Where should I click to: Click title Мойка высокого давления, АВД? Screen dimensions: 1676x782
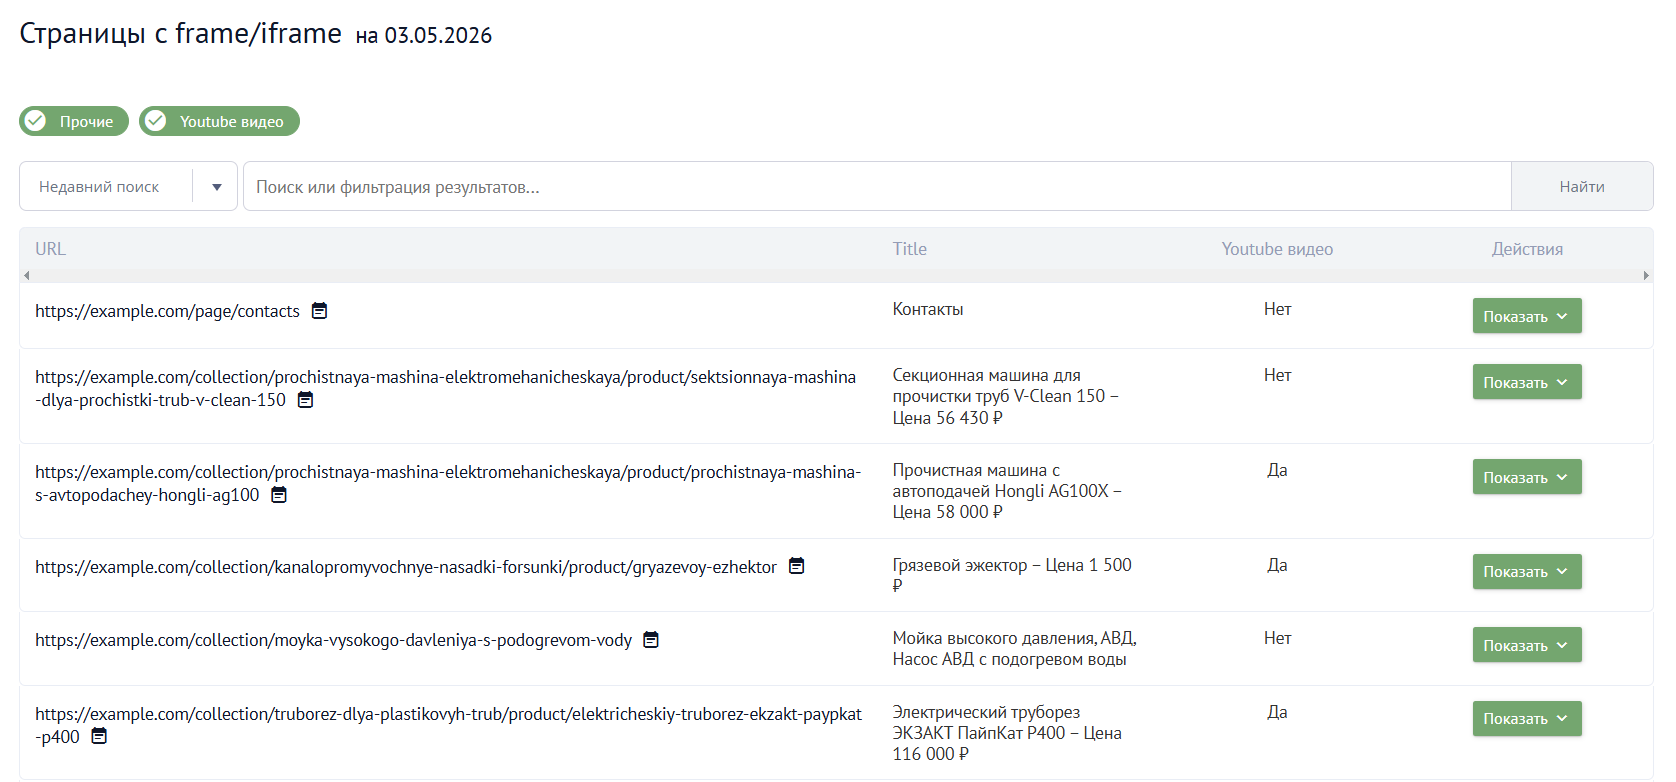pyautogui.click(x=1014, y=648)
